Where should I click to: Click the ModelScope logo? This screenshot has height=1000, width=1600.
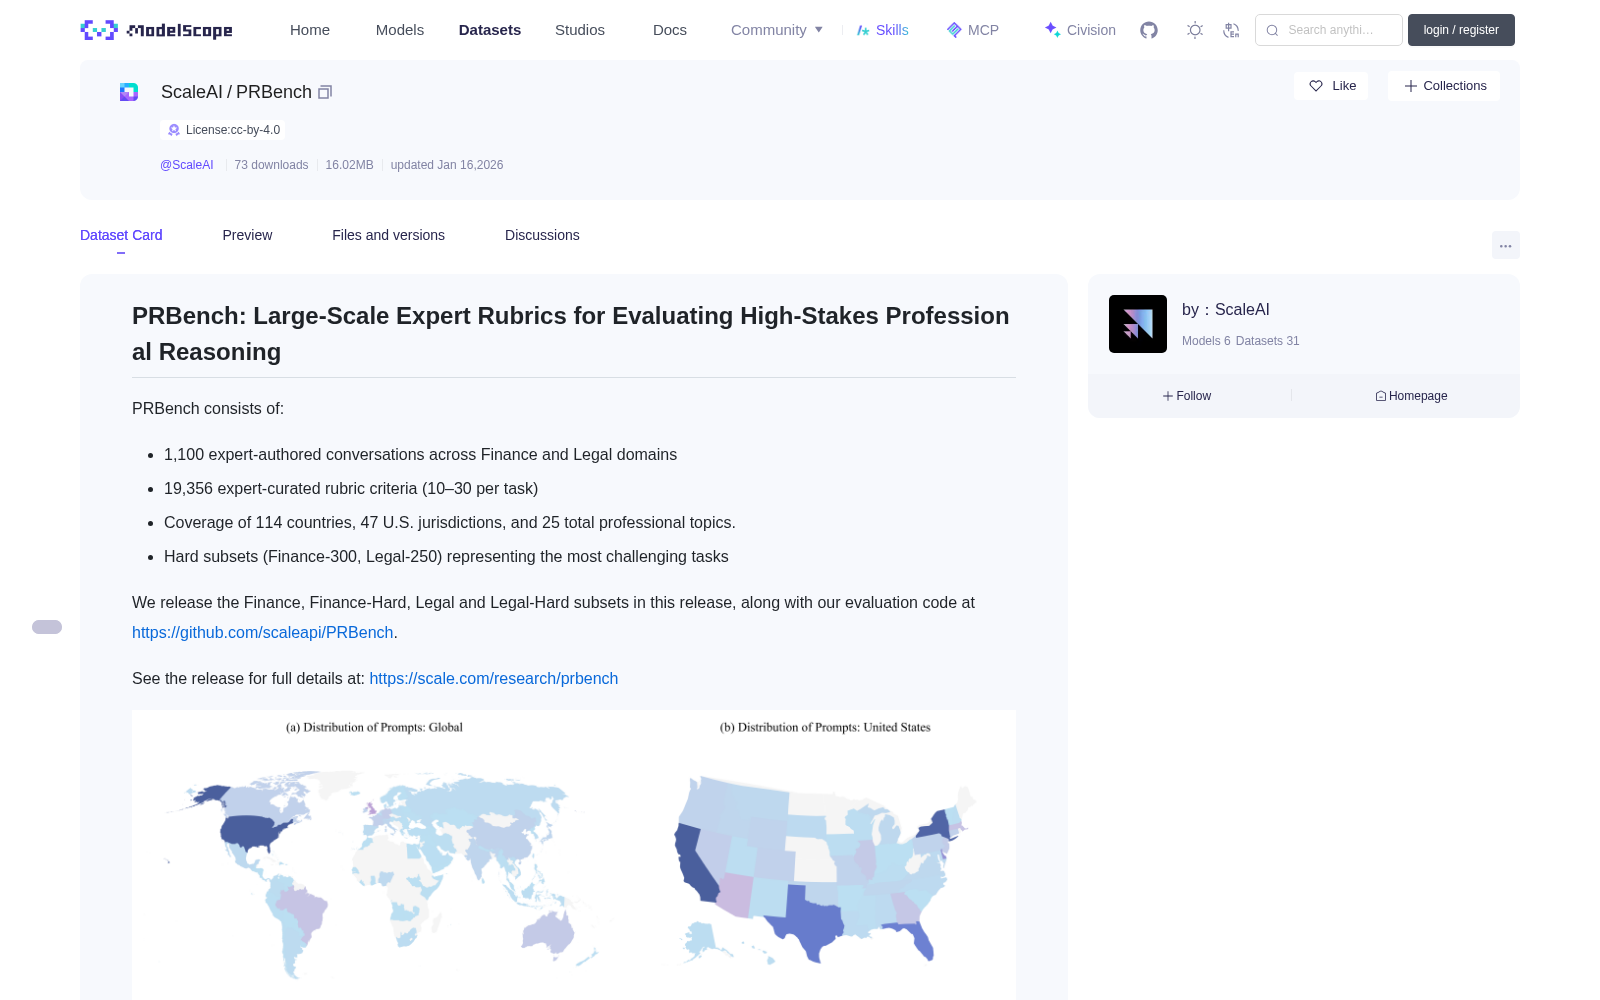pos(157,30)
